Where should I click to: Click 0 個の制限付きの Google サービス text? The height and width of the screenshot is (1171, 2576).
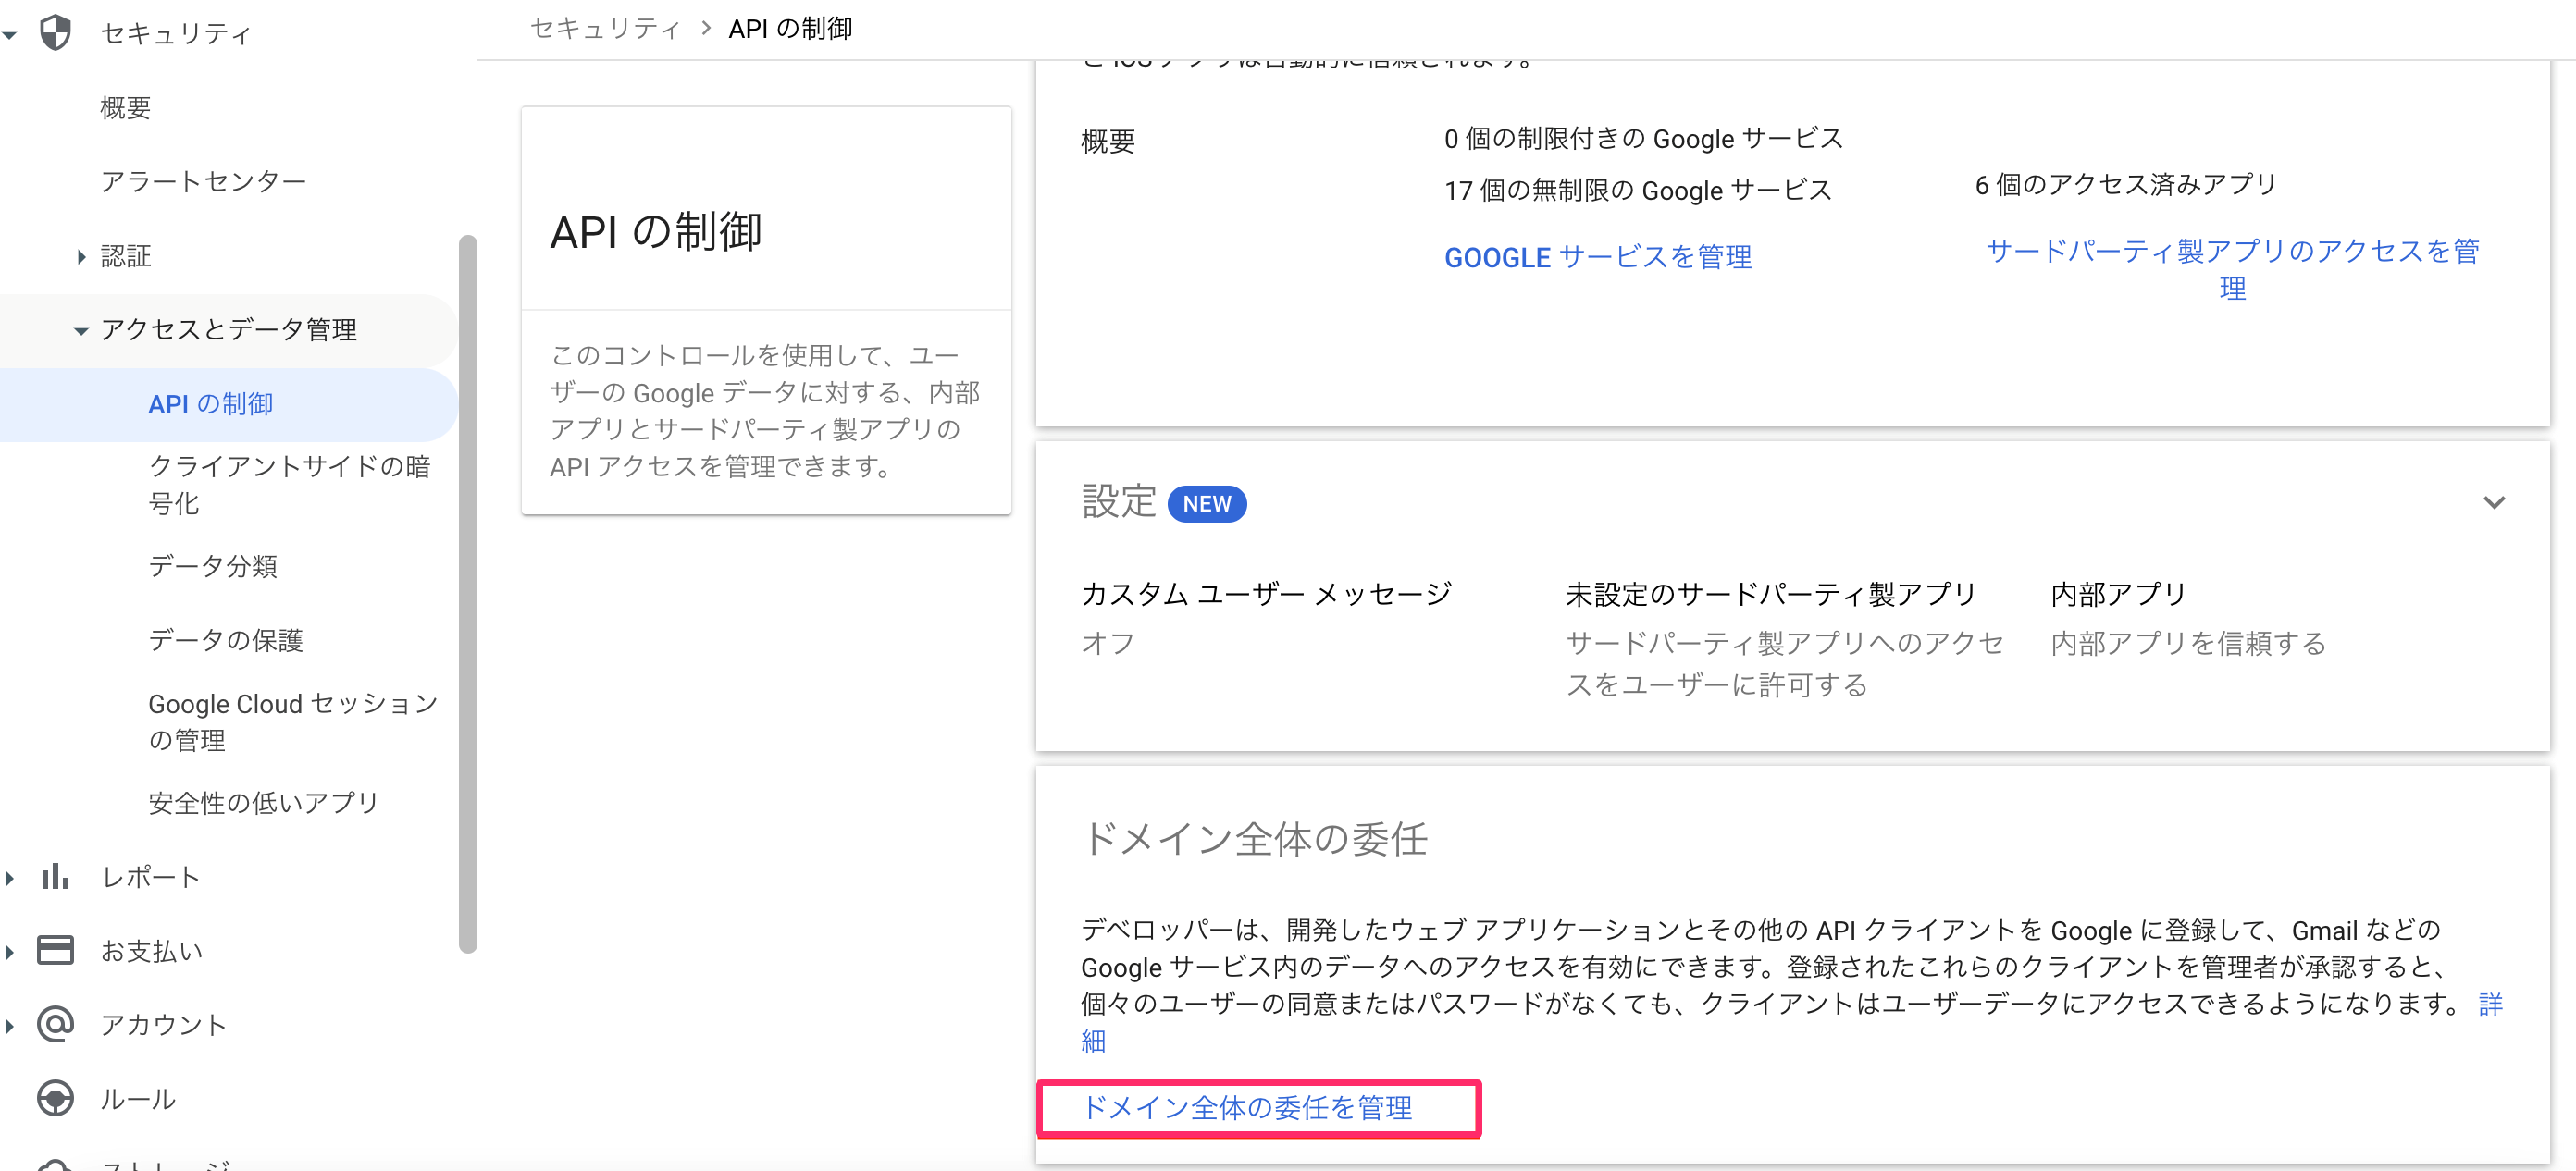[1643, 138]
